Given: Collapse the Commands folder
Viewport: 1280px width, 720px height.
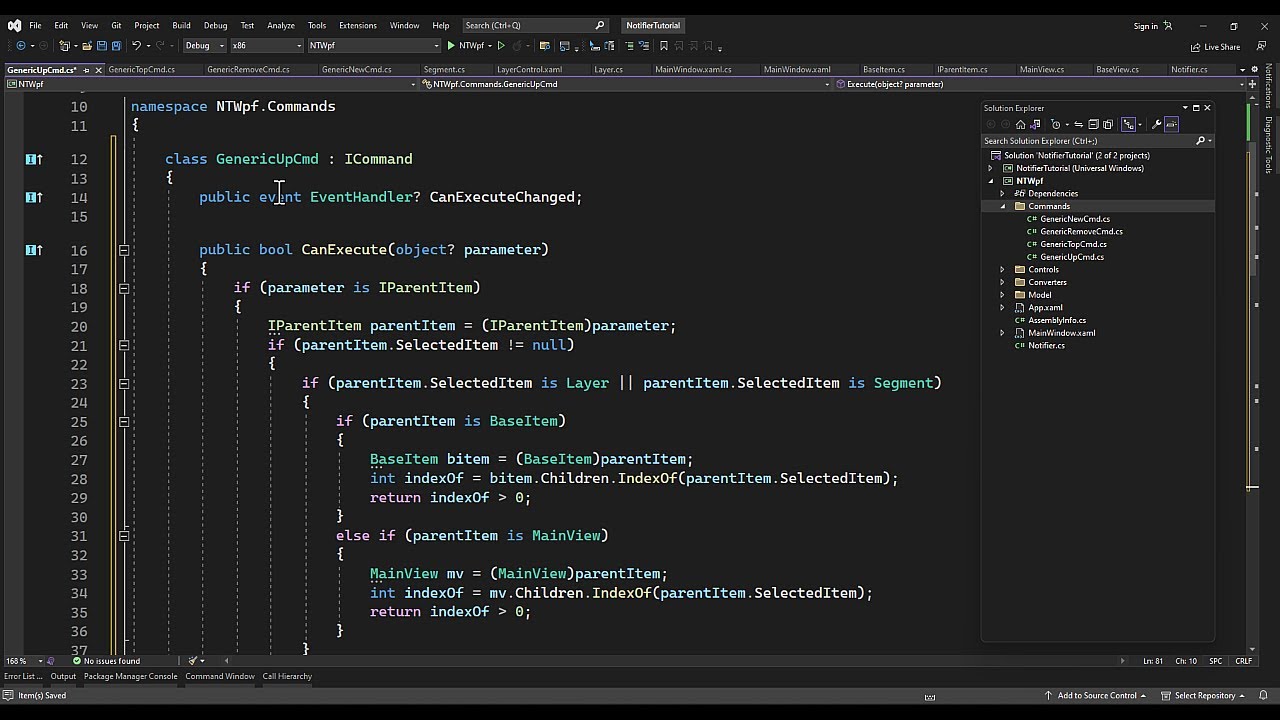Looking at the screenshot, I should (x=1003, y=206).
